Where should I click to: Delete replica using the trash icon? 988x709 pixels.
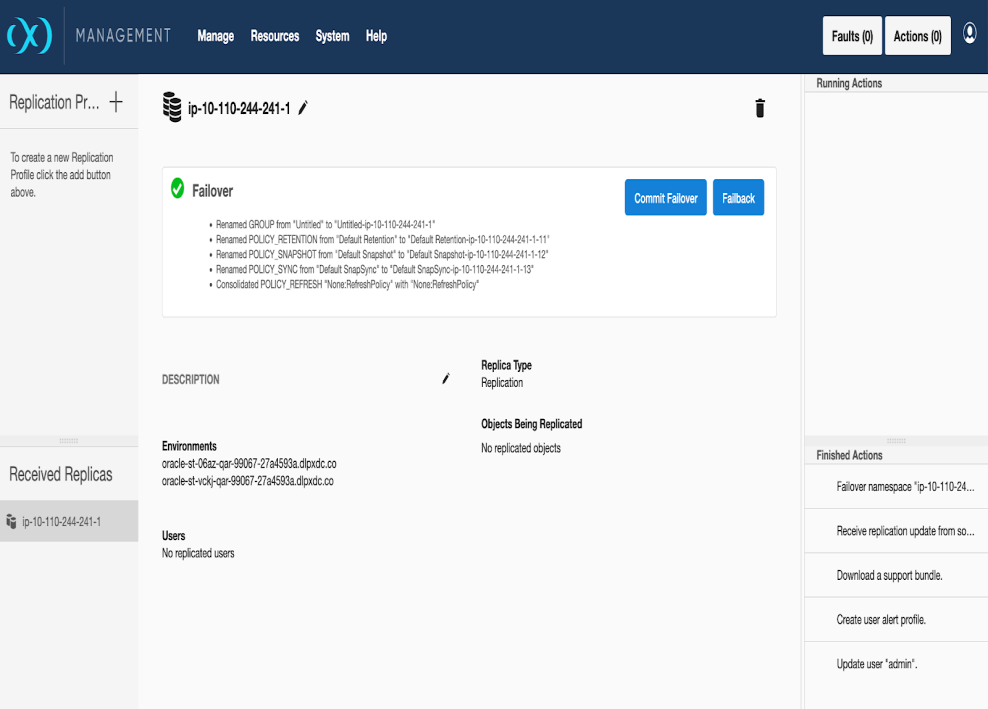tap(759, 108)
